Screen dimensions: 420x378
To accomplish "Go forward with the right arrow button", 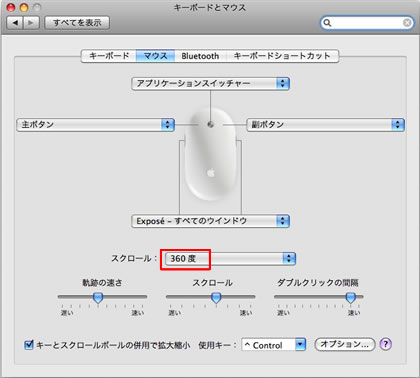I will tap(31, 23).
